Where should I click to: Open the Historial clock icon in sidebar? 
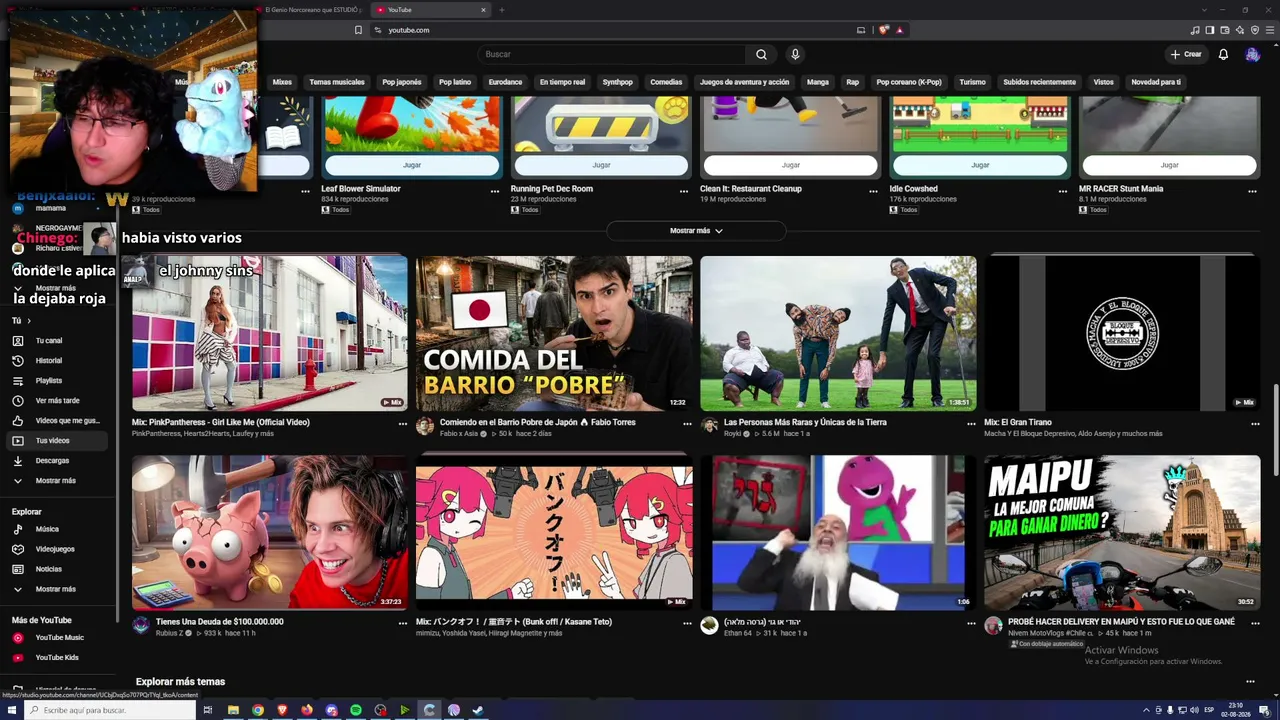17,360
